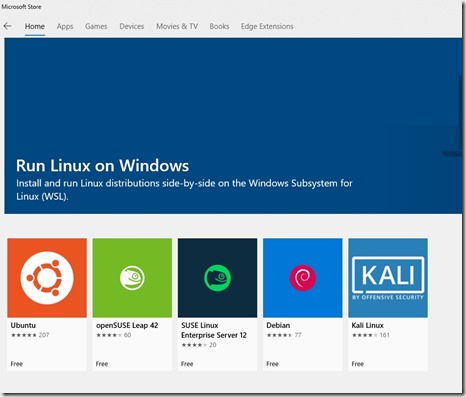
Task: Click the Free price under Kali Linux
Action: [358, 364]
